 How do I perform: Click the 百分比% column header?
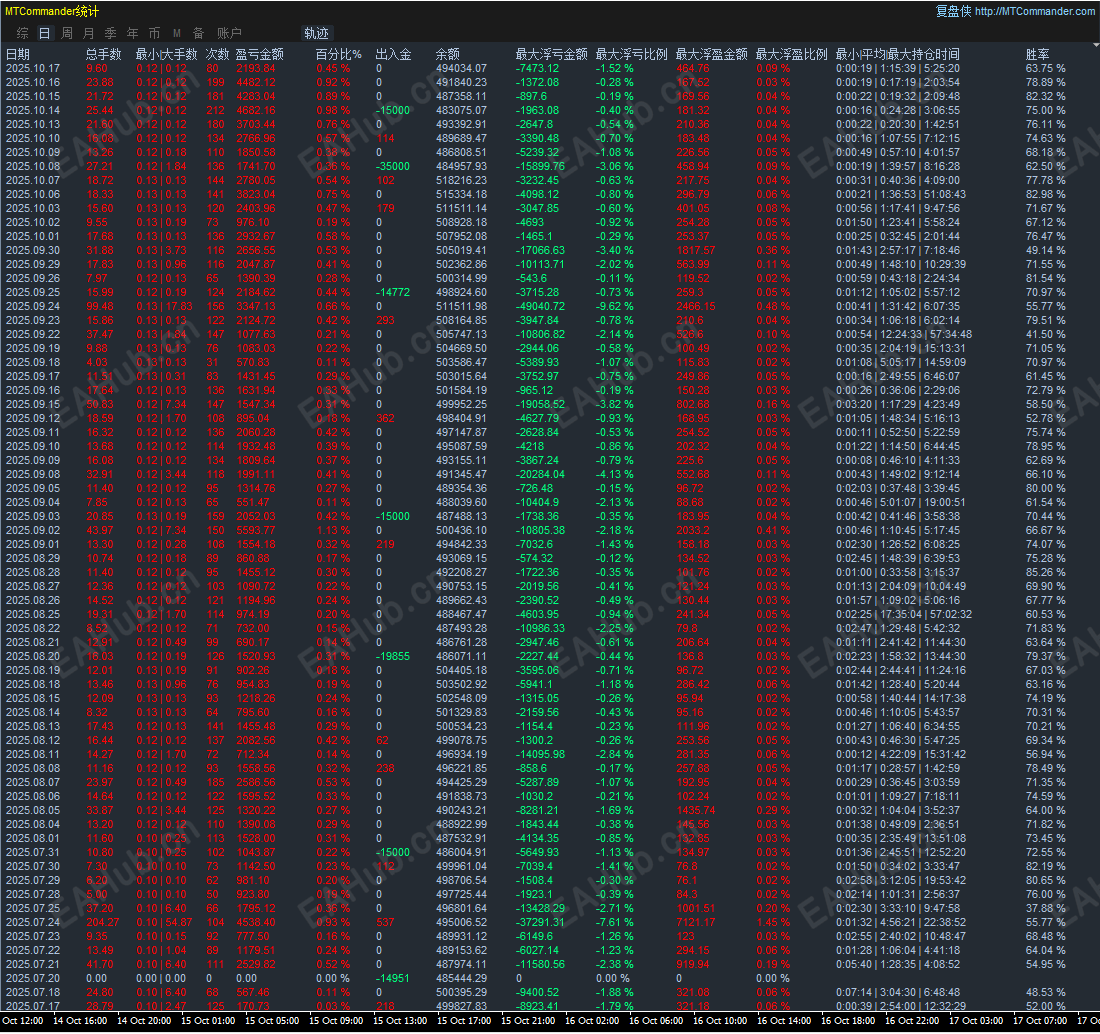point(338,54)
